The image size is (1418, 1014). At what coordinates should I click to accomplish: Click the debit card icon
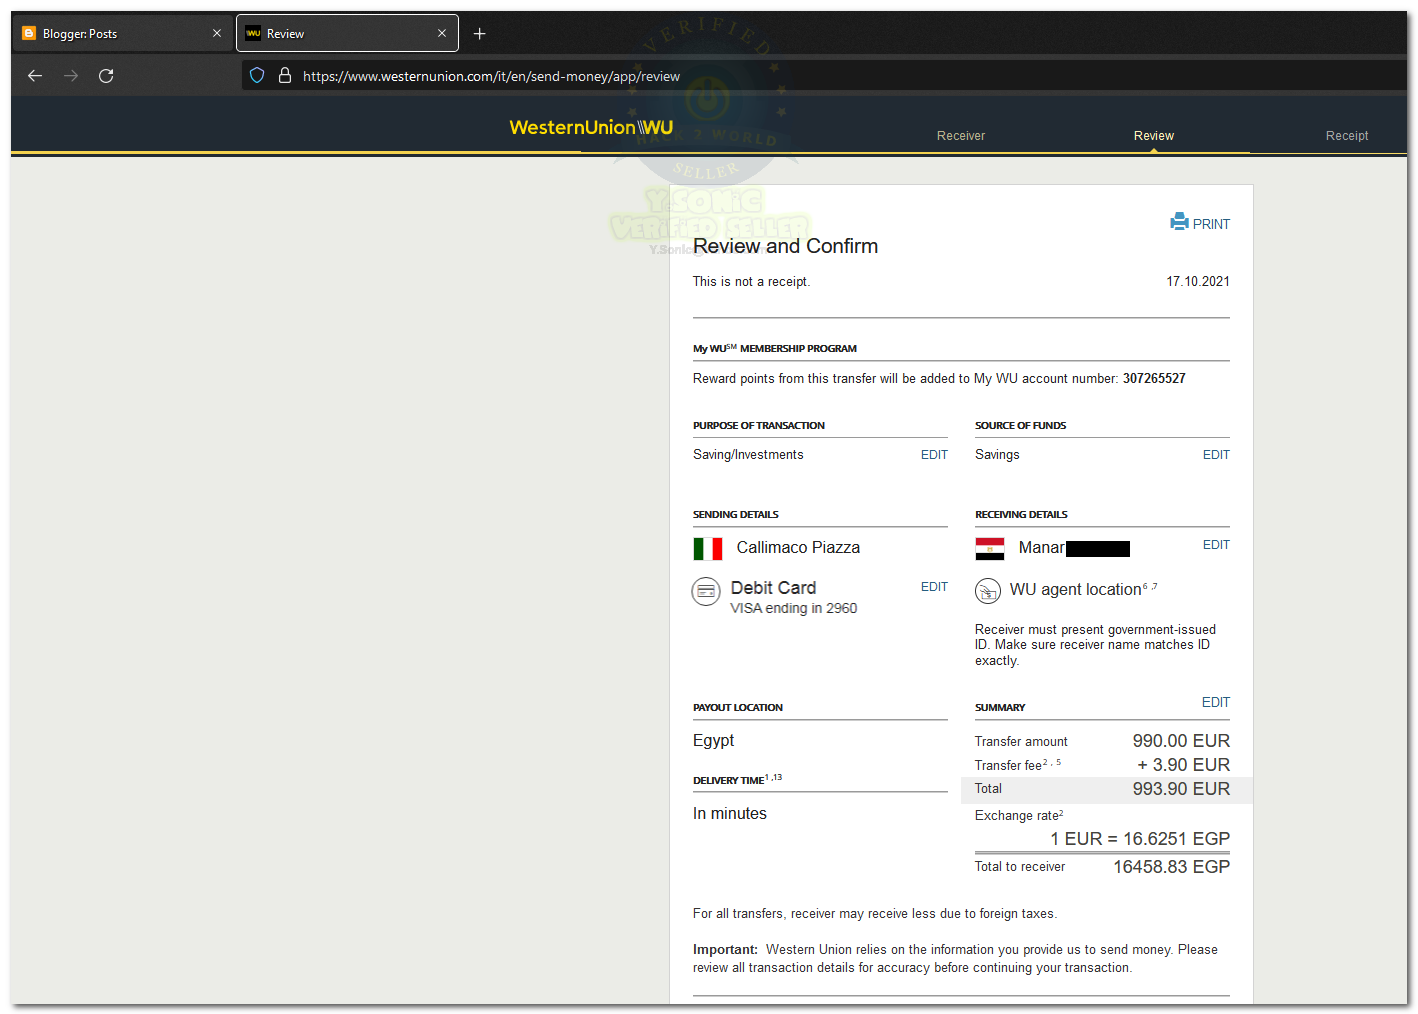tap(706, 592)
